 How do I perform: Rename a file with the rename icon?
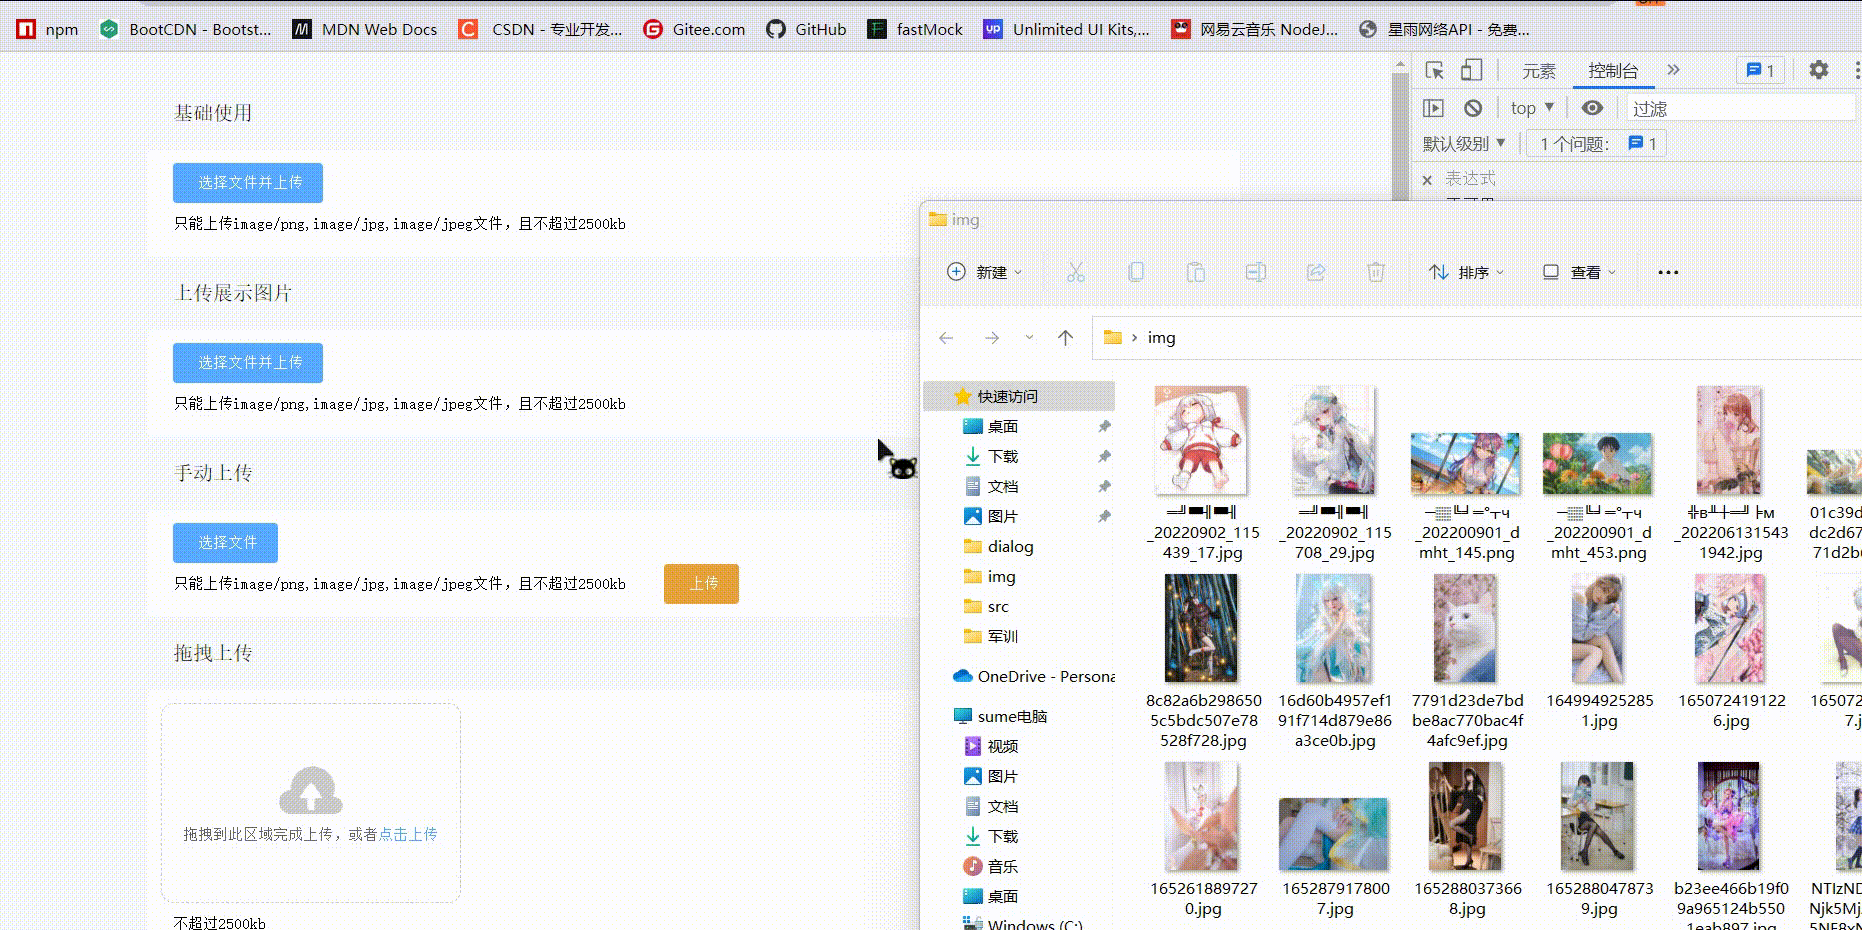[1255, 271]
